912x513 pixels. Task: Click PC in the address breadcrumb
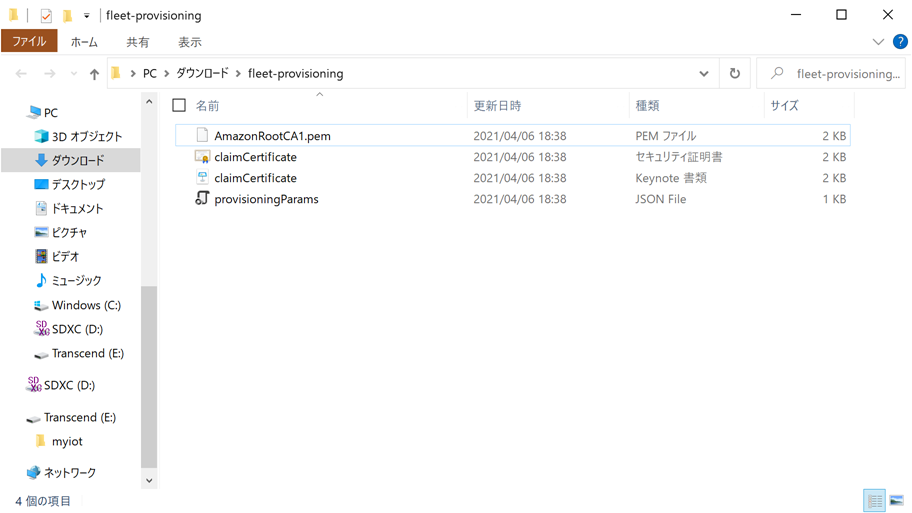click(149, 74)
